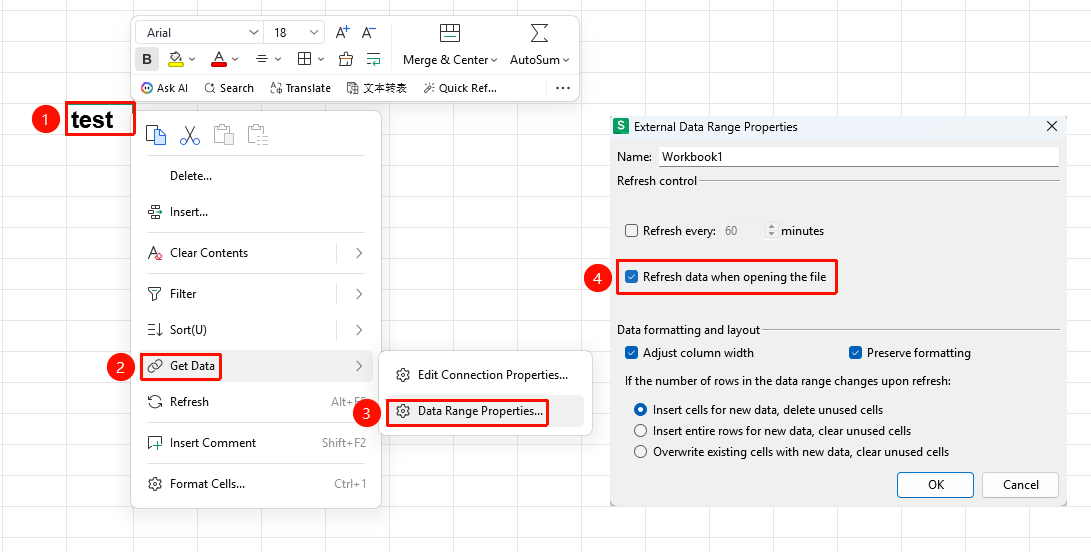This screenshot has width=1091, height=552.
Task: Expand Filter submenu arrow
Action: (359, 294)
